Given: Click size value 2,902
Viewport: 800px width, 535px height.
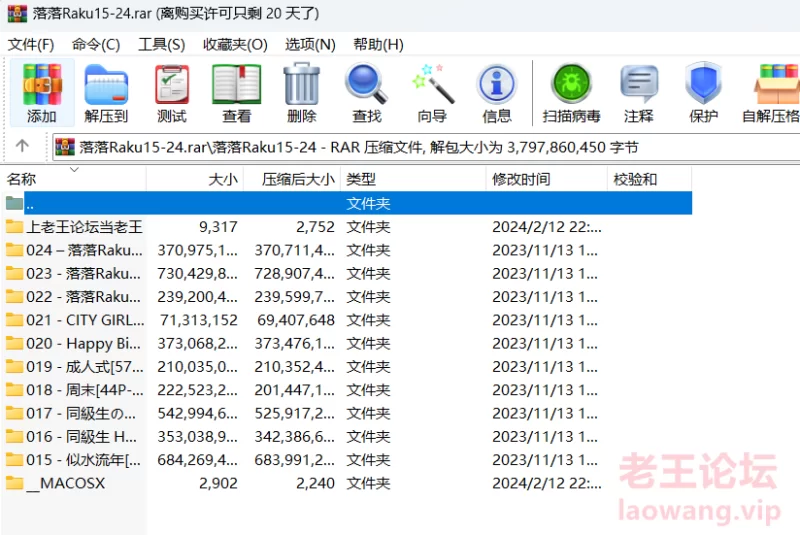Looking at the screenshot, I should (218, 482).
